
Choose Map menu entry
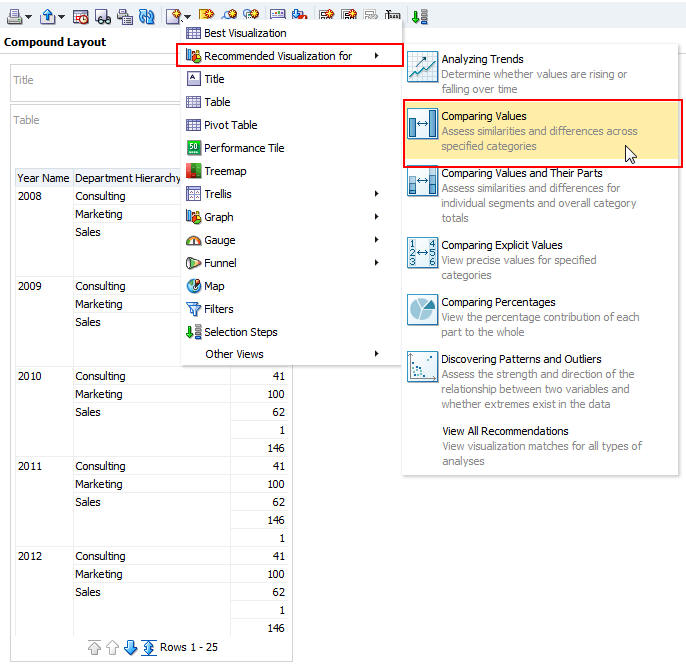pos(290,286)
